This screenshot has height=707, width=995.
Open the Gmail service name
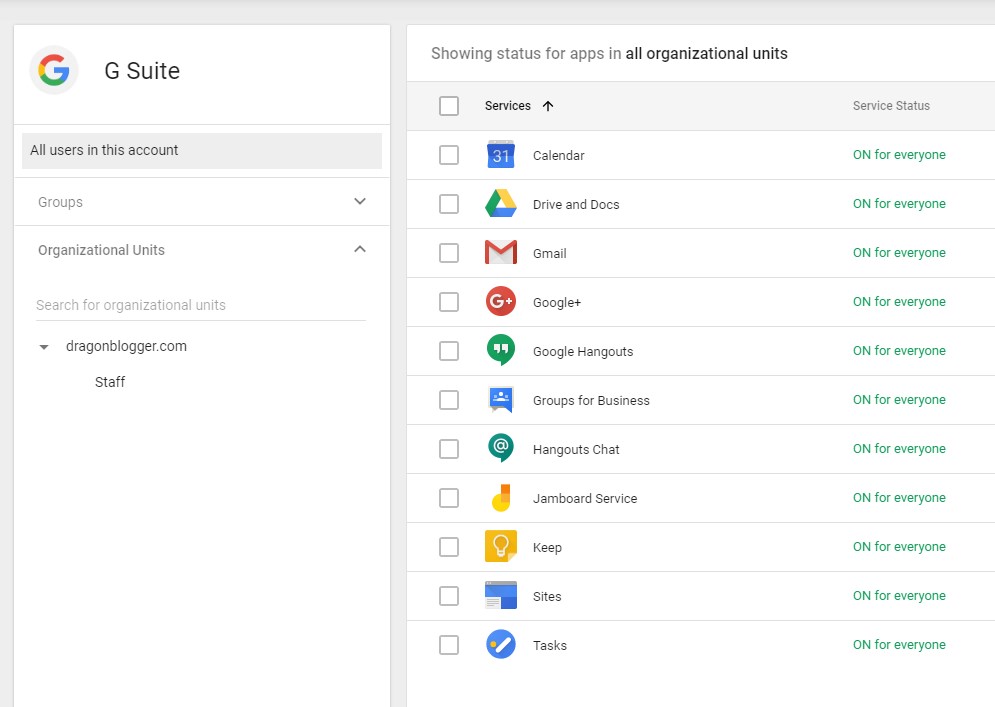(x=550, y=253)
